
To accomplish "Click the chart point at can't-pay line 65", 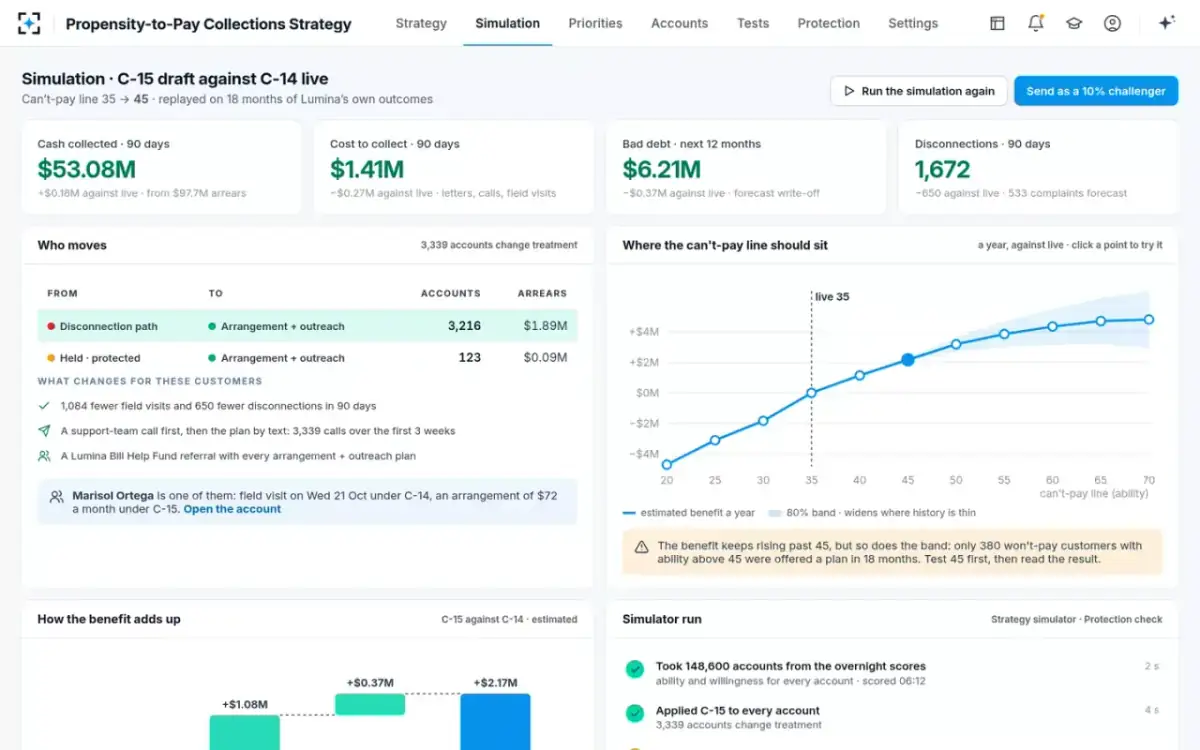I will [x=1100, y=321].
